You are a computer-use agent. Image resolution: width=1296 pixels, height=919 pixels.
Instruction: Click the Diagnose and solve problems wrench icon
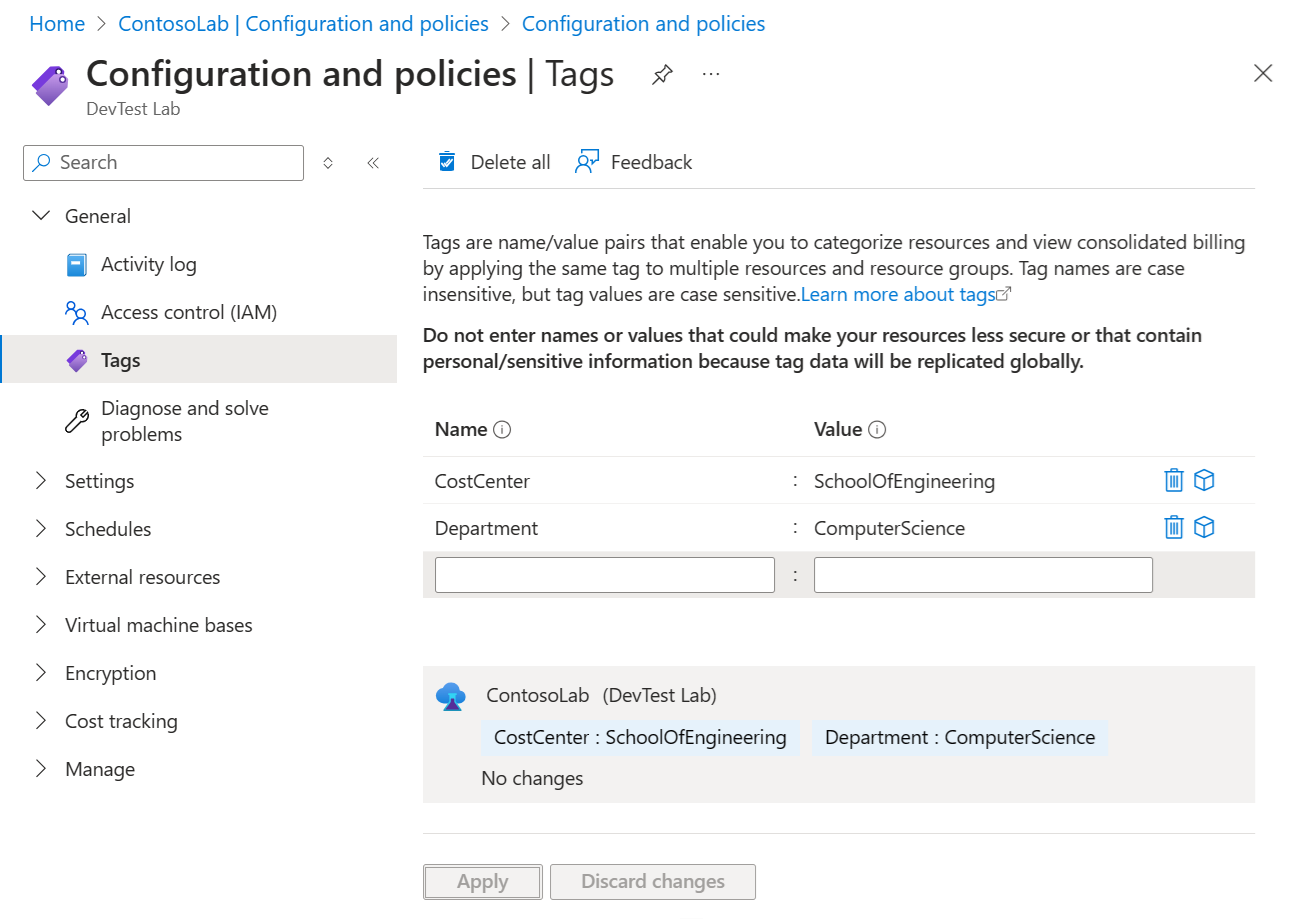(x=77, y=420)
